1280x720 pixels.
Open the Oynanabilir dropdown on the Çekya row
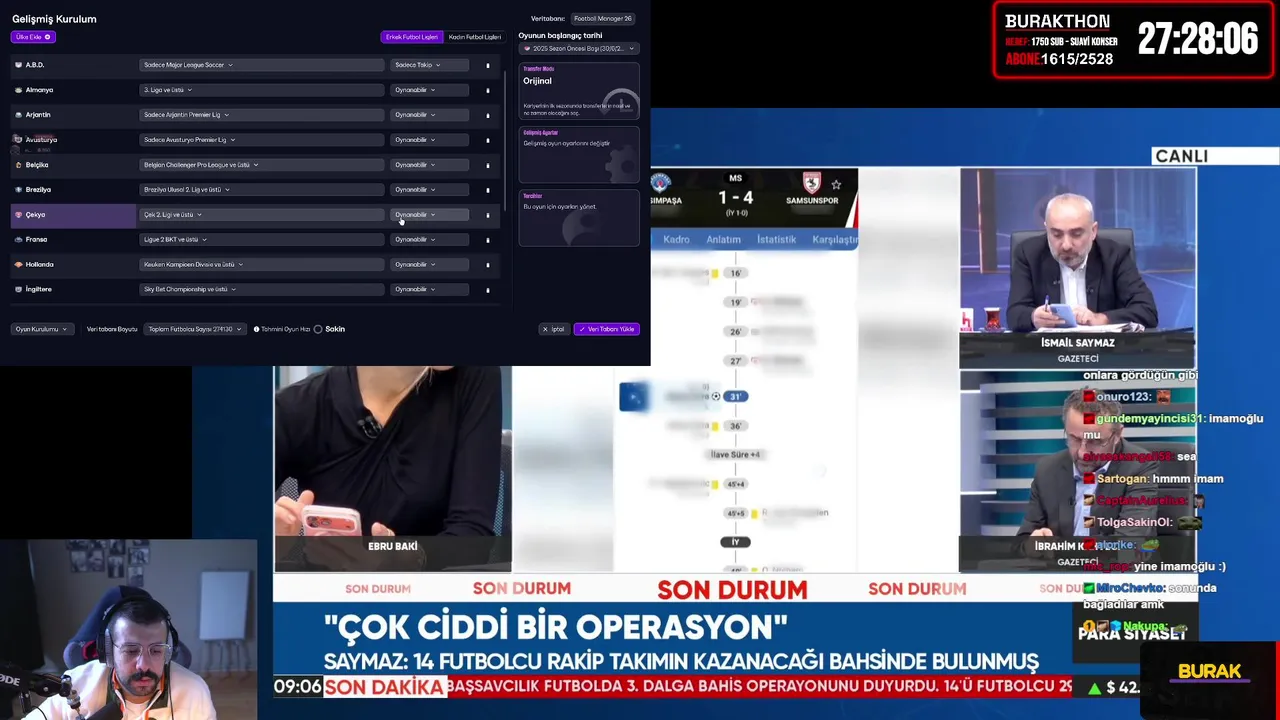(429, 214)
